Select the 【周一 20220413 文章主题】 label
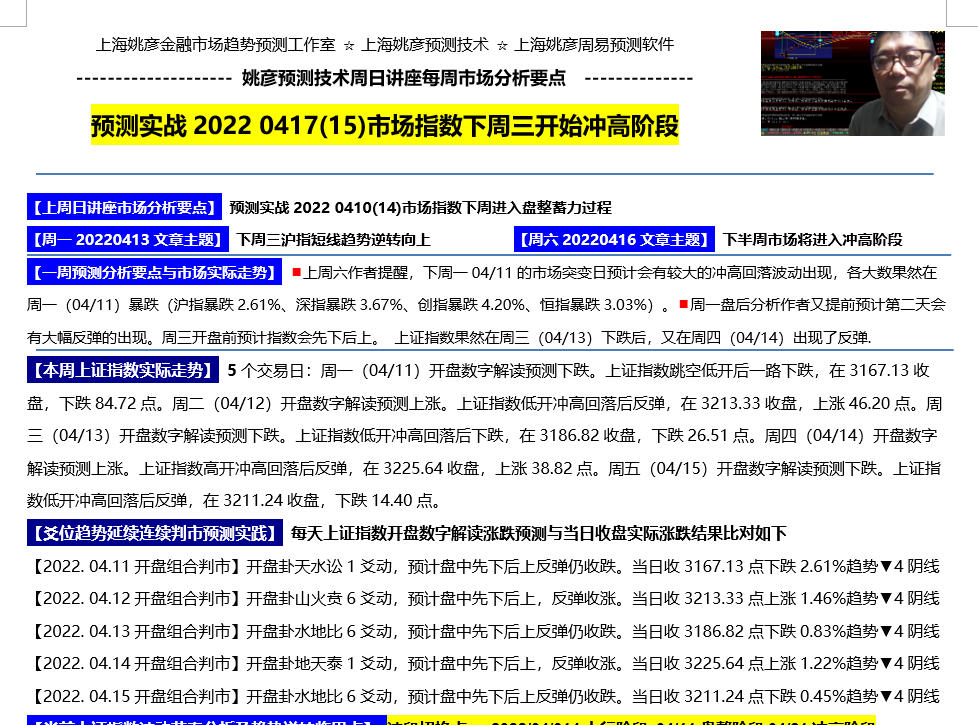978x725 pixels. pyautogui.click(x=127, y=240)
